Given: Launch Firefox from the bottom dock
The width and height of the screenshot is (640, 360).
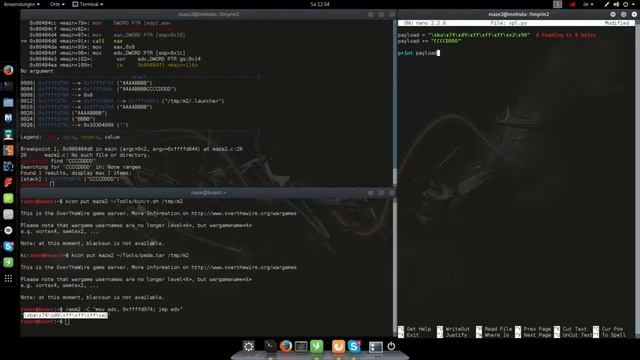Looking at the screenshot, I should (286, 347).
